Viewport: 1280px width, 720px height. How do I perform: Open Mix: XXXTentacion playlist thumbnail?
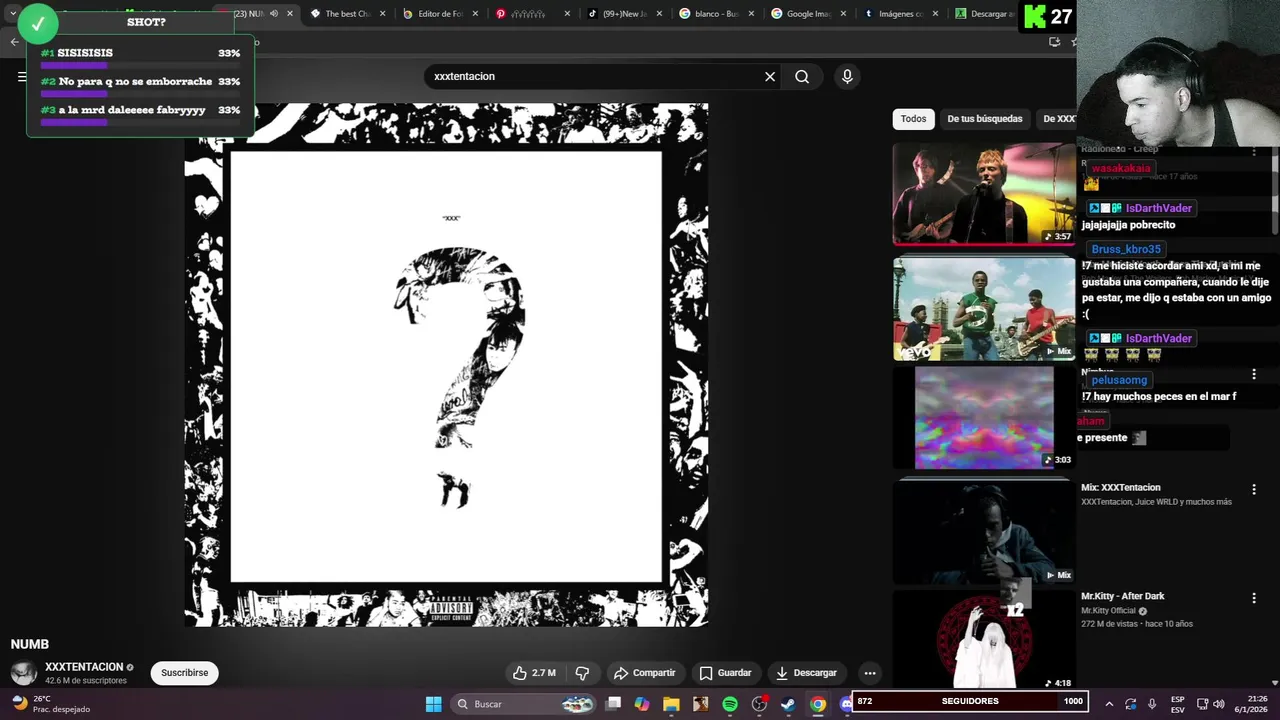[x=984, y=530]
